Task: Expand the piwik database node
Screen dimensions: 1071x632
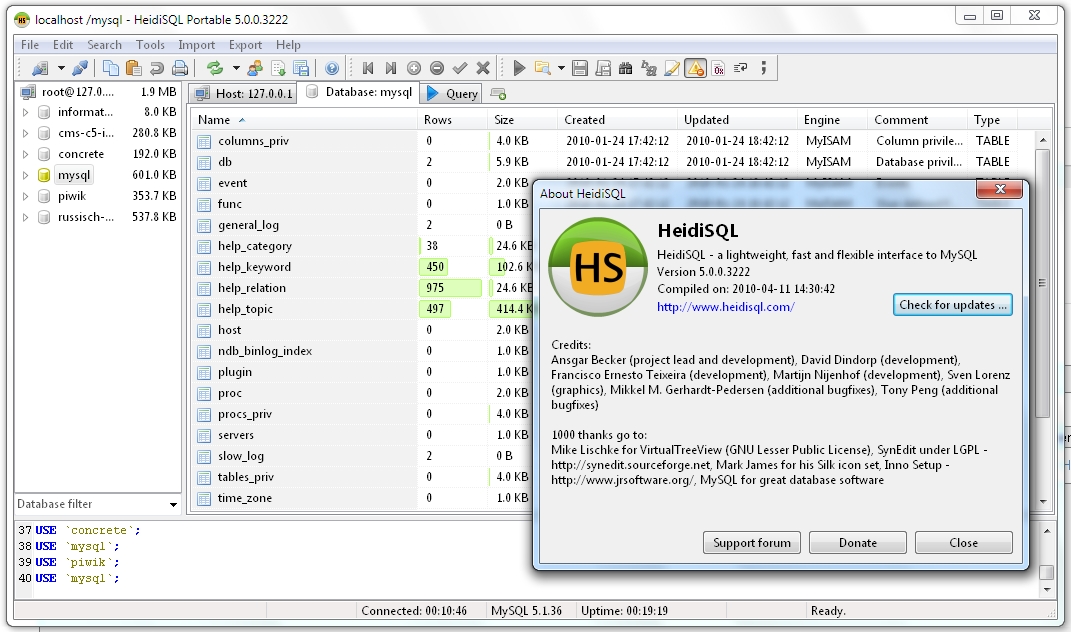Action: pyautogui.click(x=25, y=197)
